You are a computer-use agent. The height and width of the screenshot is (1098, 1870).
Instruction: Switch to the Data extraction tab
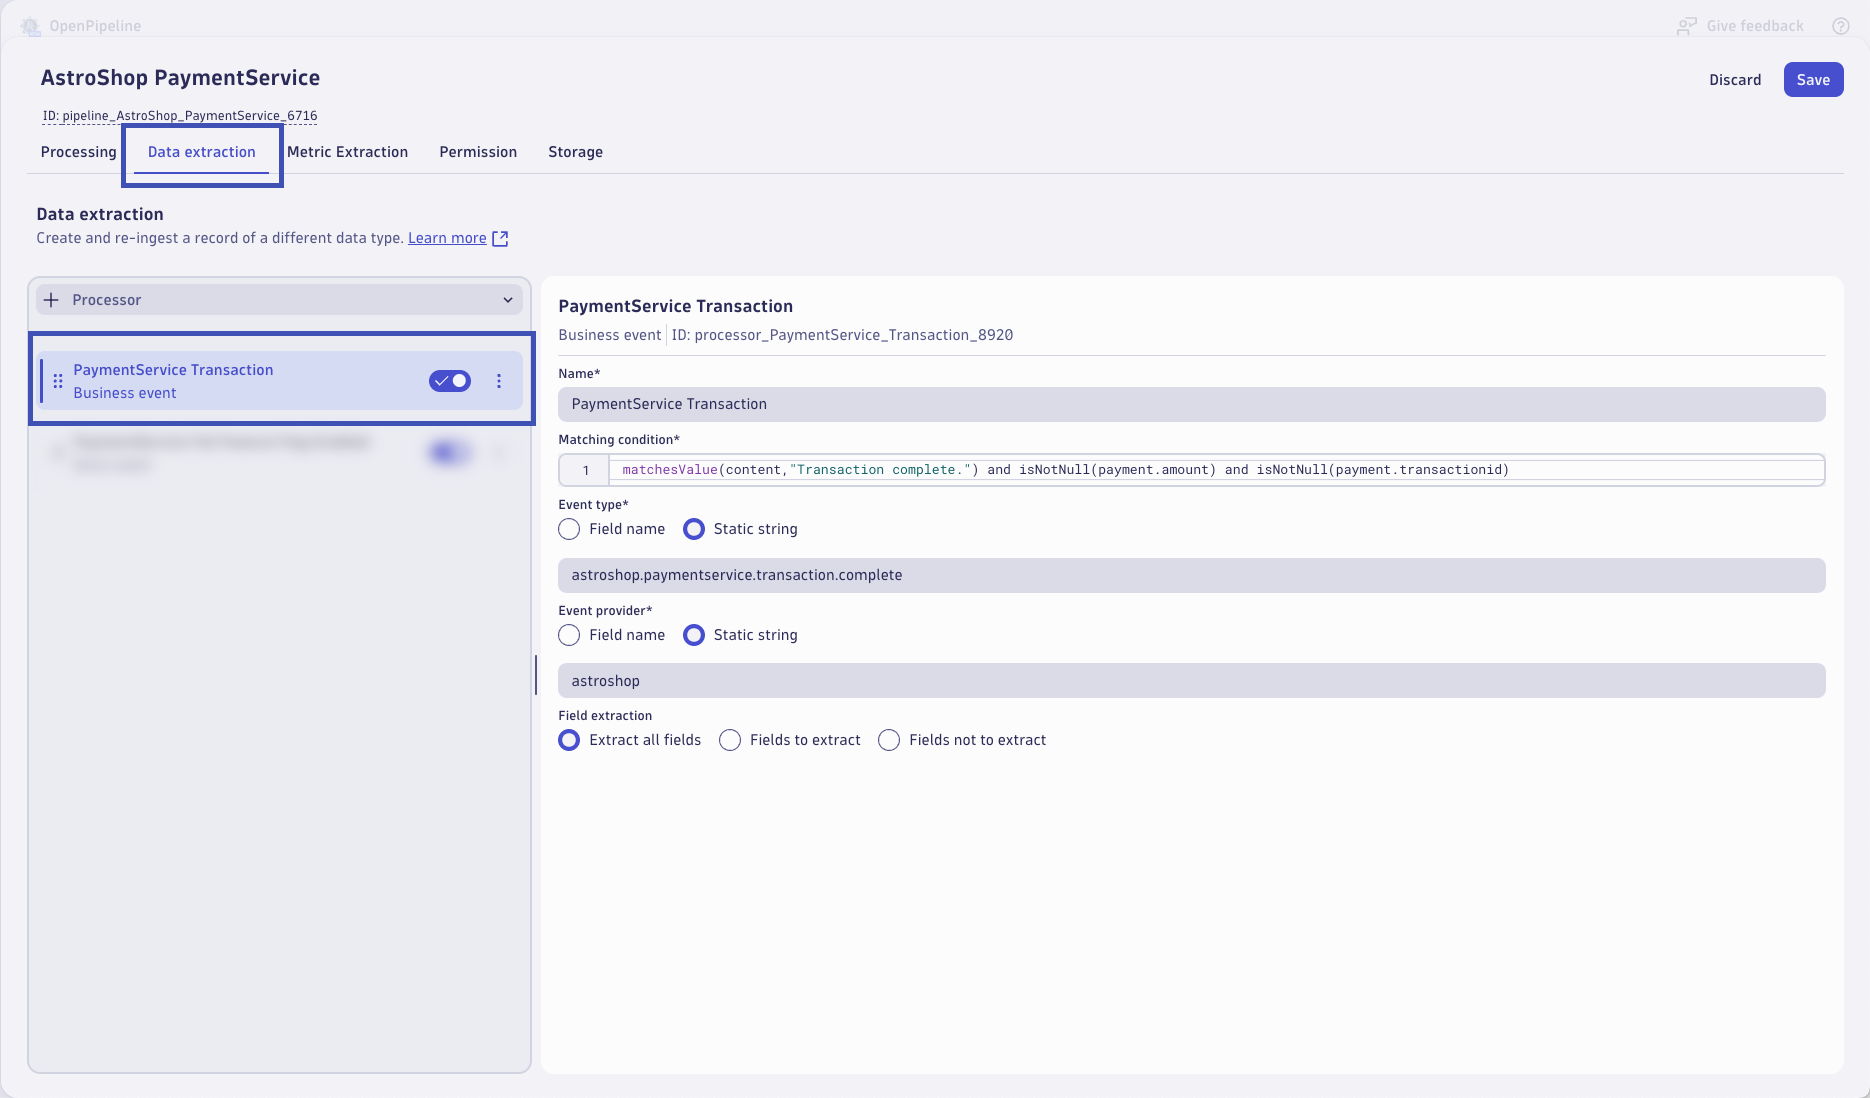tap(202, 152)
